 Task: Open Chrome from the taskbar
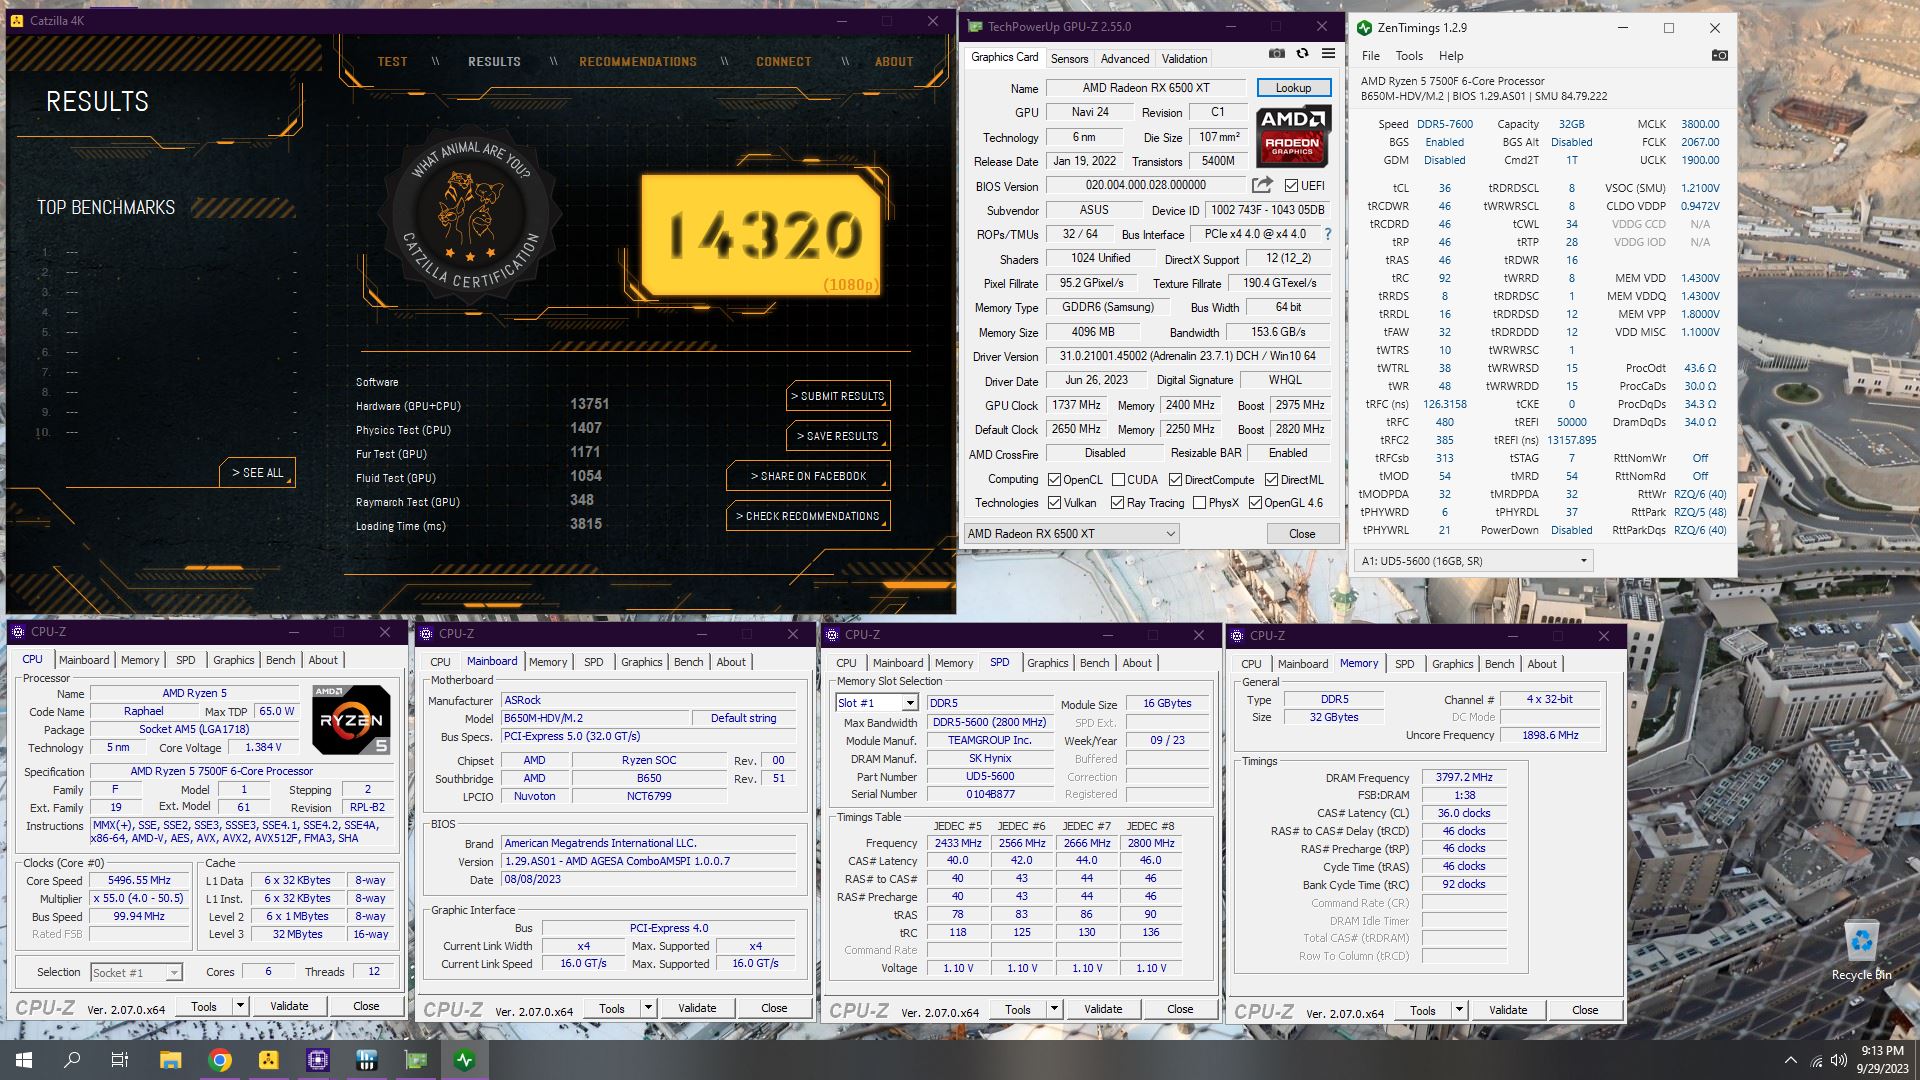(220, 1060)
